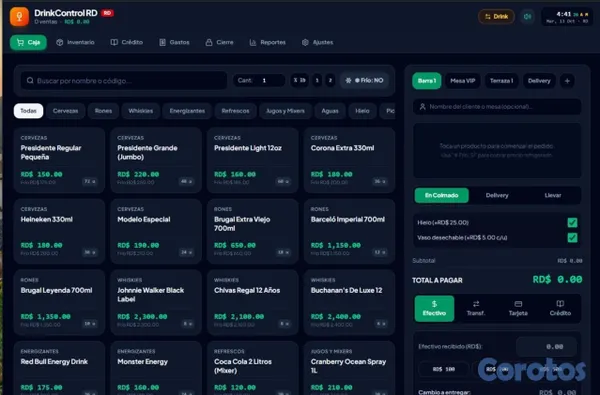Select Llevar order type
This screenshot has width=600, height=395.
pyautogui.click(x=553, y=195)
